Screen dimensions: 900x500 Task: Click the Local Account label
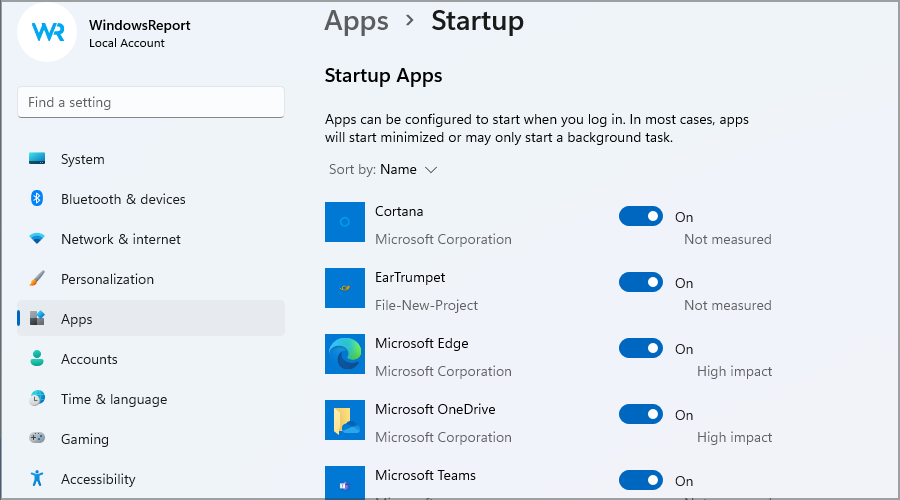tap(126, 43)
